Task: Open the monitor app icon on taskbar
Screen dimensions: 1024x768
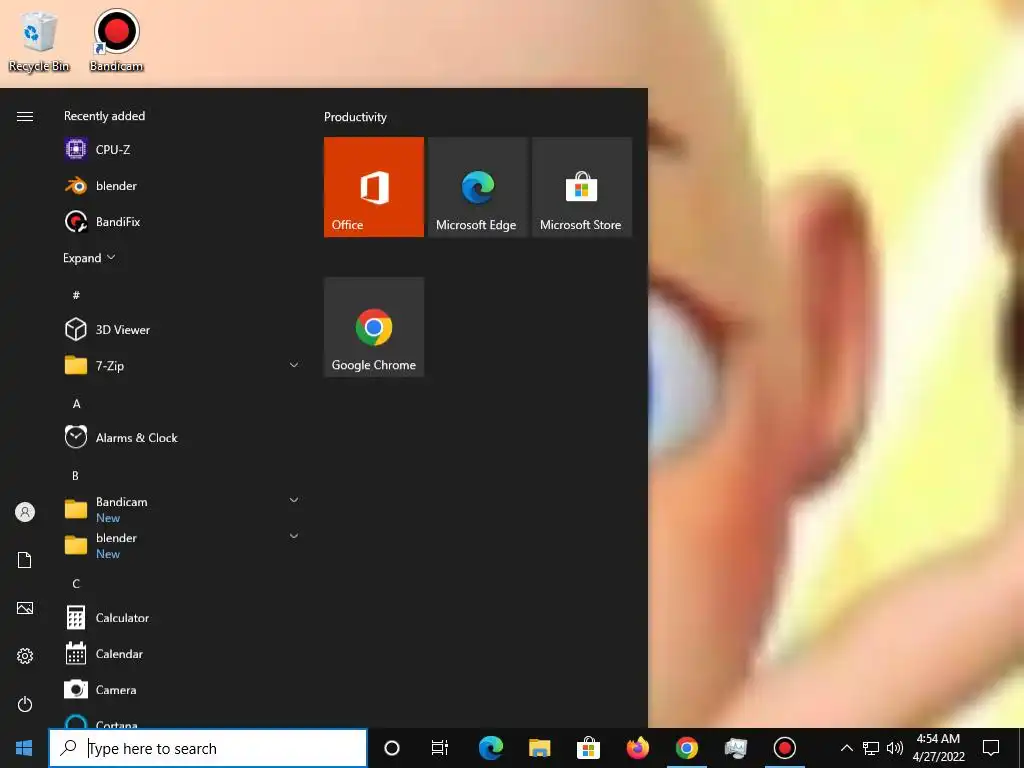Action: pyautogui.click(x=735, y=748)
